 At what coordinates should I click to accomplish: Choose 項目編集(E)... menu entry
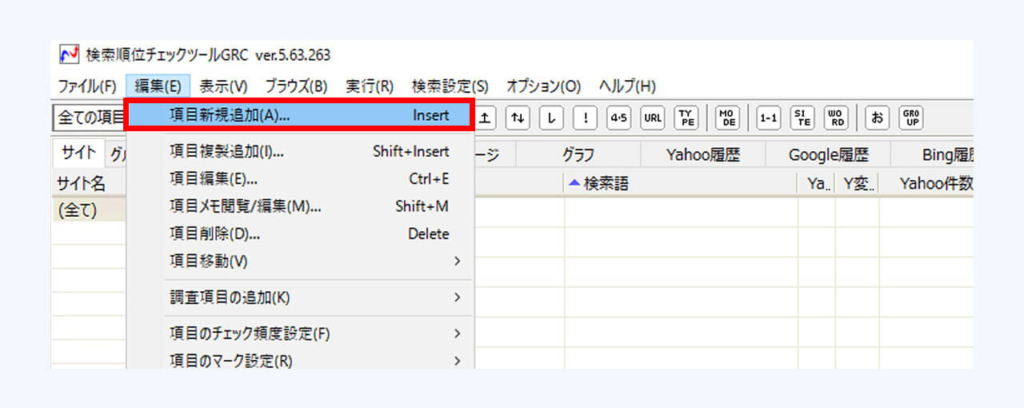(300, 179)
